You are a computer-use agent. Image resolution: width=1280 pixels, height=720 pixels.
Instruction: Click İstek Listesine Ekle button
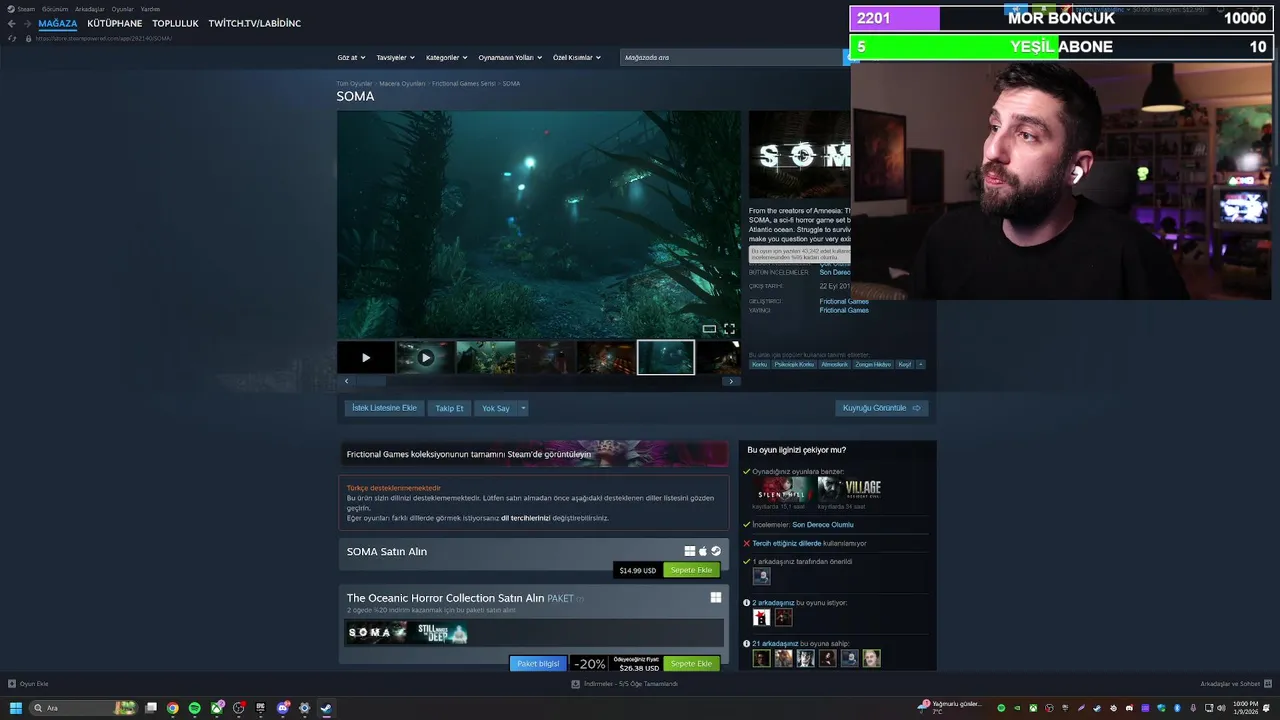point(384,408)
